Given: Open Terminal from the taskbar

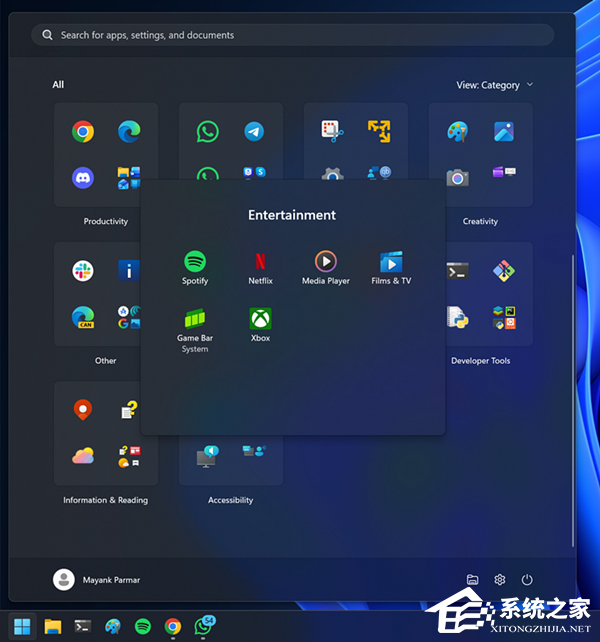Looking at the screenshot, I should (x=82, y=626).
